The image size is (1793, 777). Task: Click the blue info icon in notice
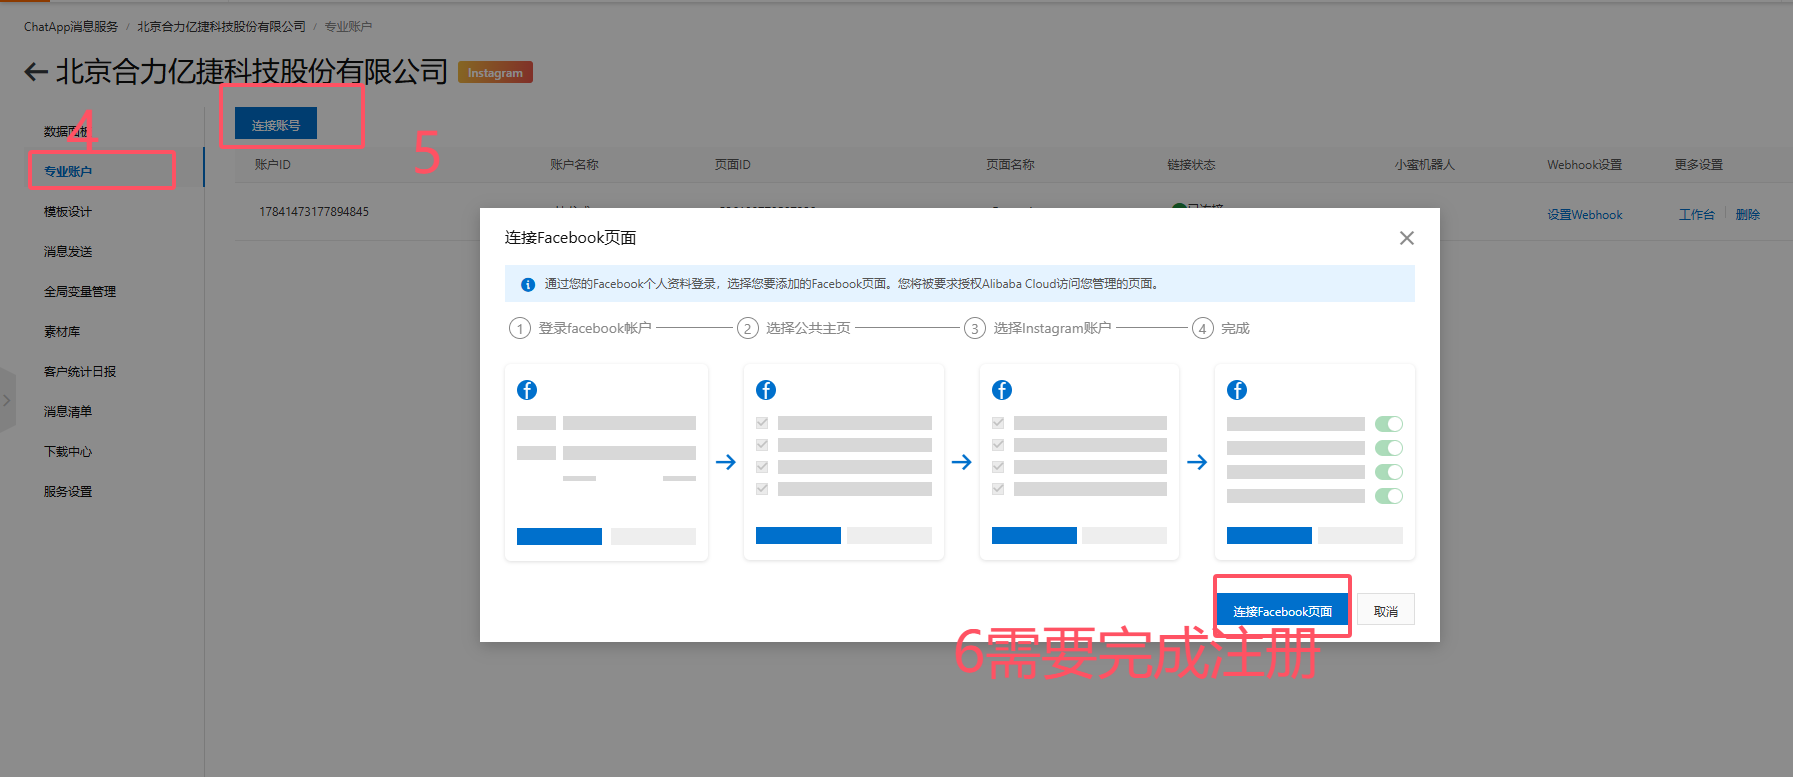[528, 285]
